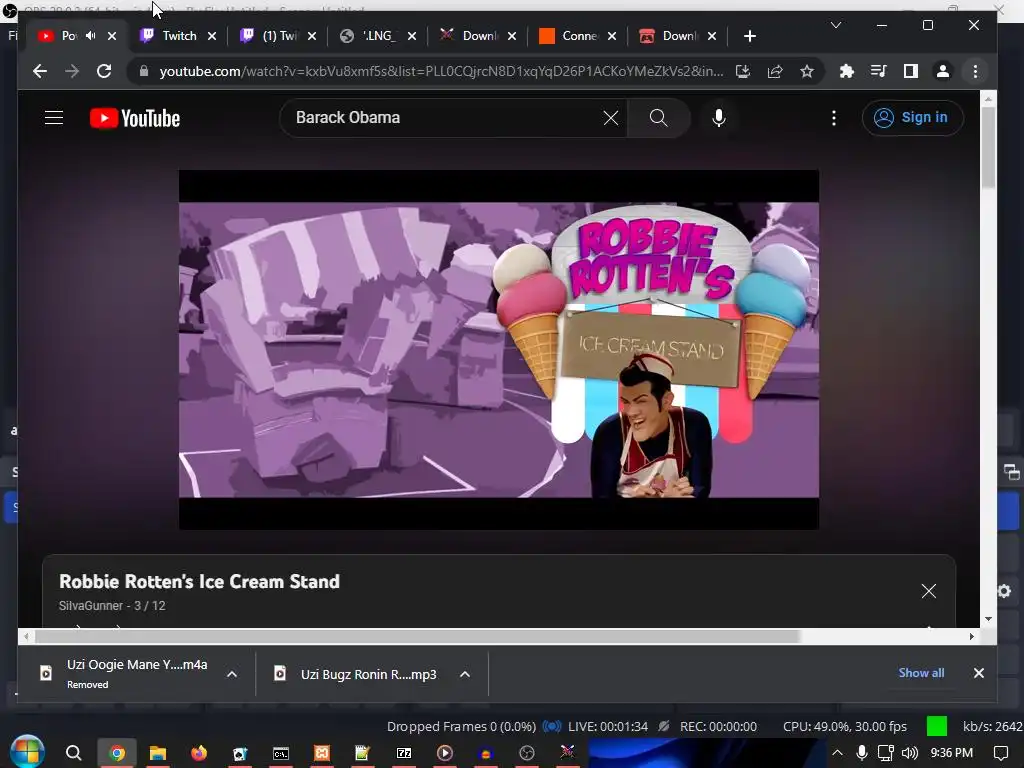Open the Chrome profile icon
Screen dimensions: 1024x768
tap(942, 71)
